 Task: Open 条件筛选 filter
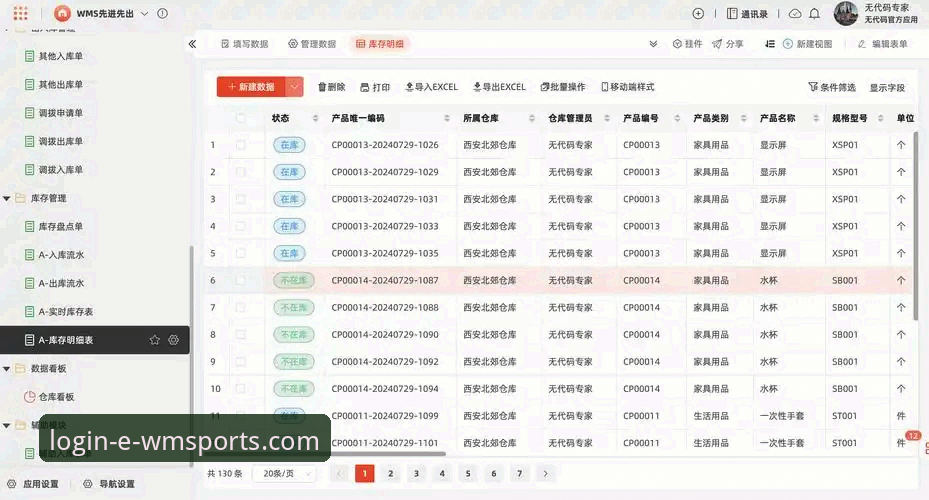[x=832, y=87]
